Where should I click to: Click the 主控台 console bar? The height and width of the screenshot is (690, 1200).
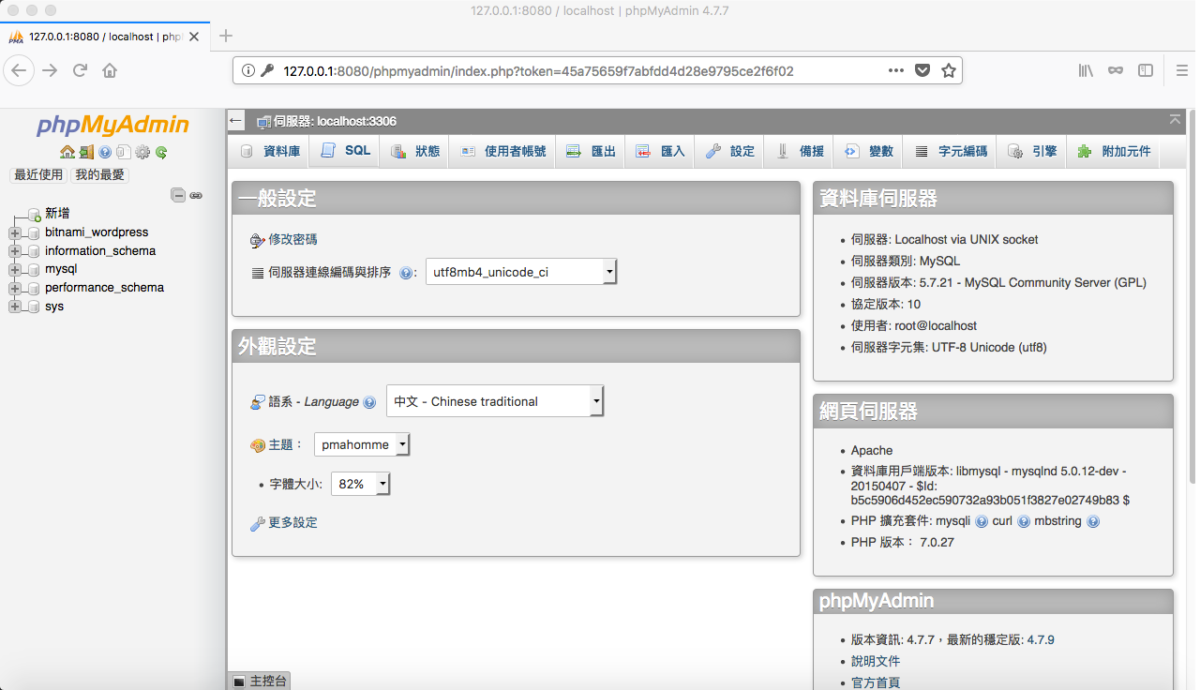[x=261, y=681]
